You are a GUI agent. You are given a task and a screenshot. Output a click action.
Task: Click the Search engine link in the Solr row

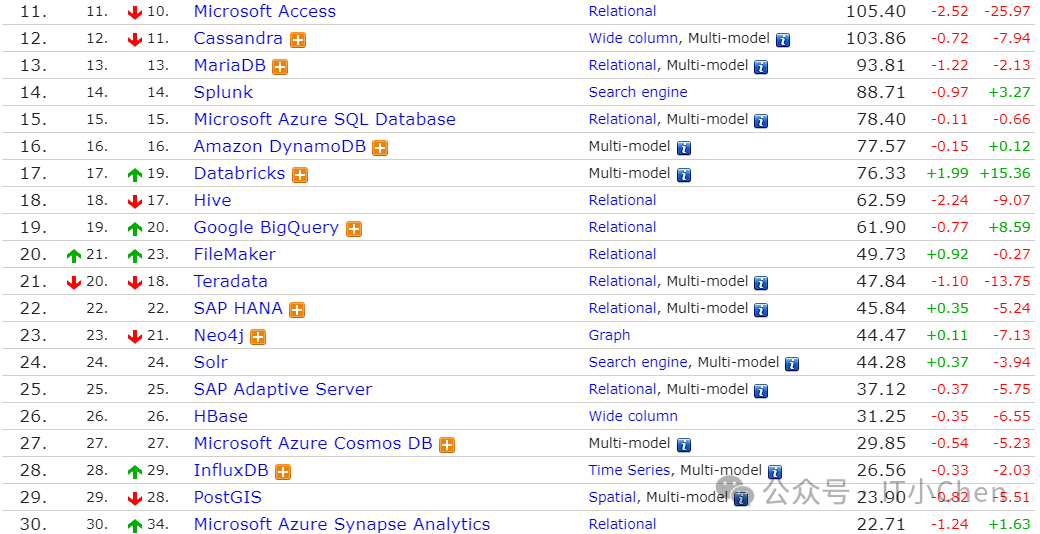pos(638,362)
